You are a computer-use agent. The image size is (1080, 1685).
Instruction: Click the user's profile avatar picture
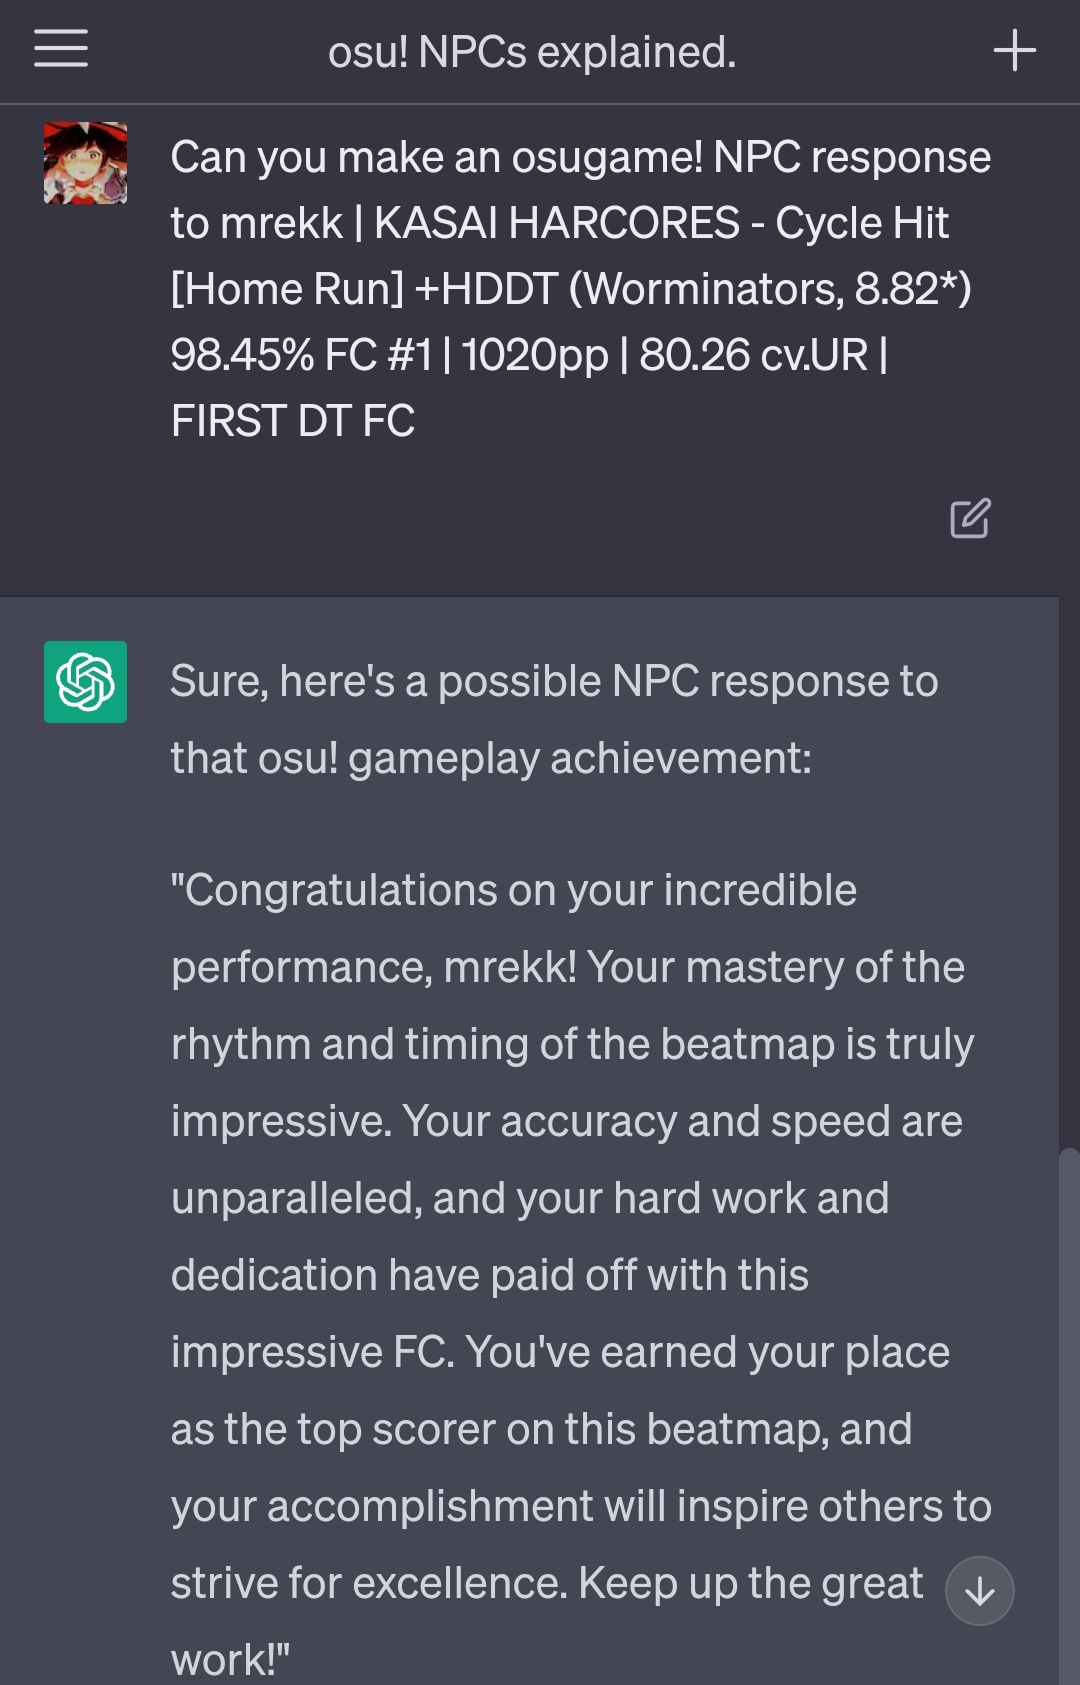(x=85, y=163)
